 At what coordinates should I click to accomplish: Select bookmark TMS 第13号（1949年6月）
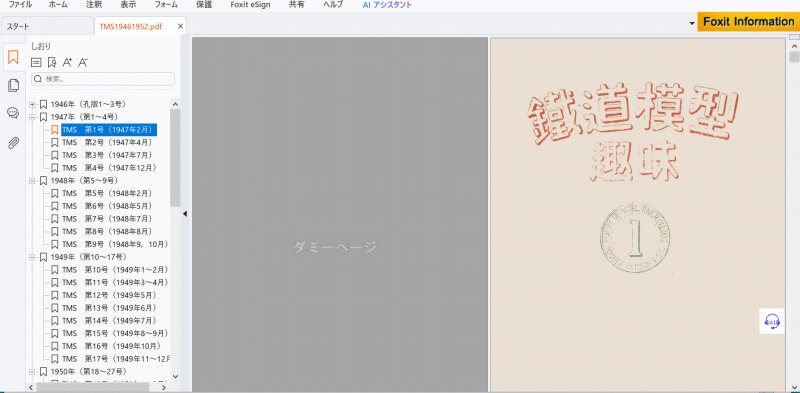[x=109, y=308]
